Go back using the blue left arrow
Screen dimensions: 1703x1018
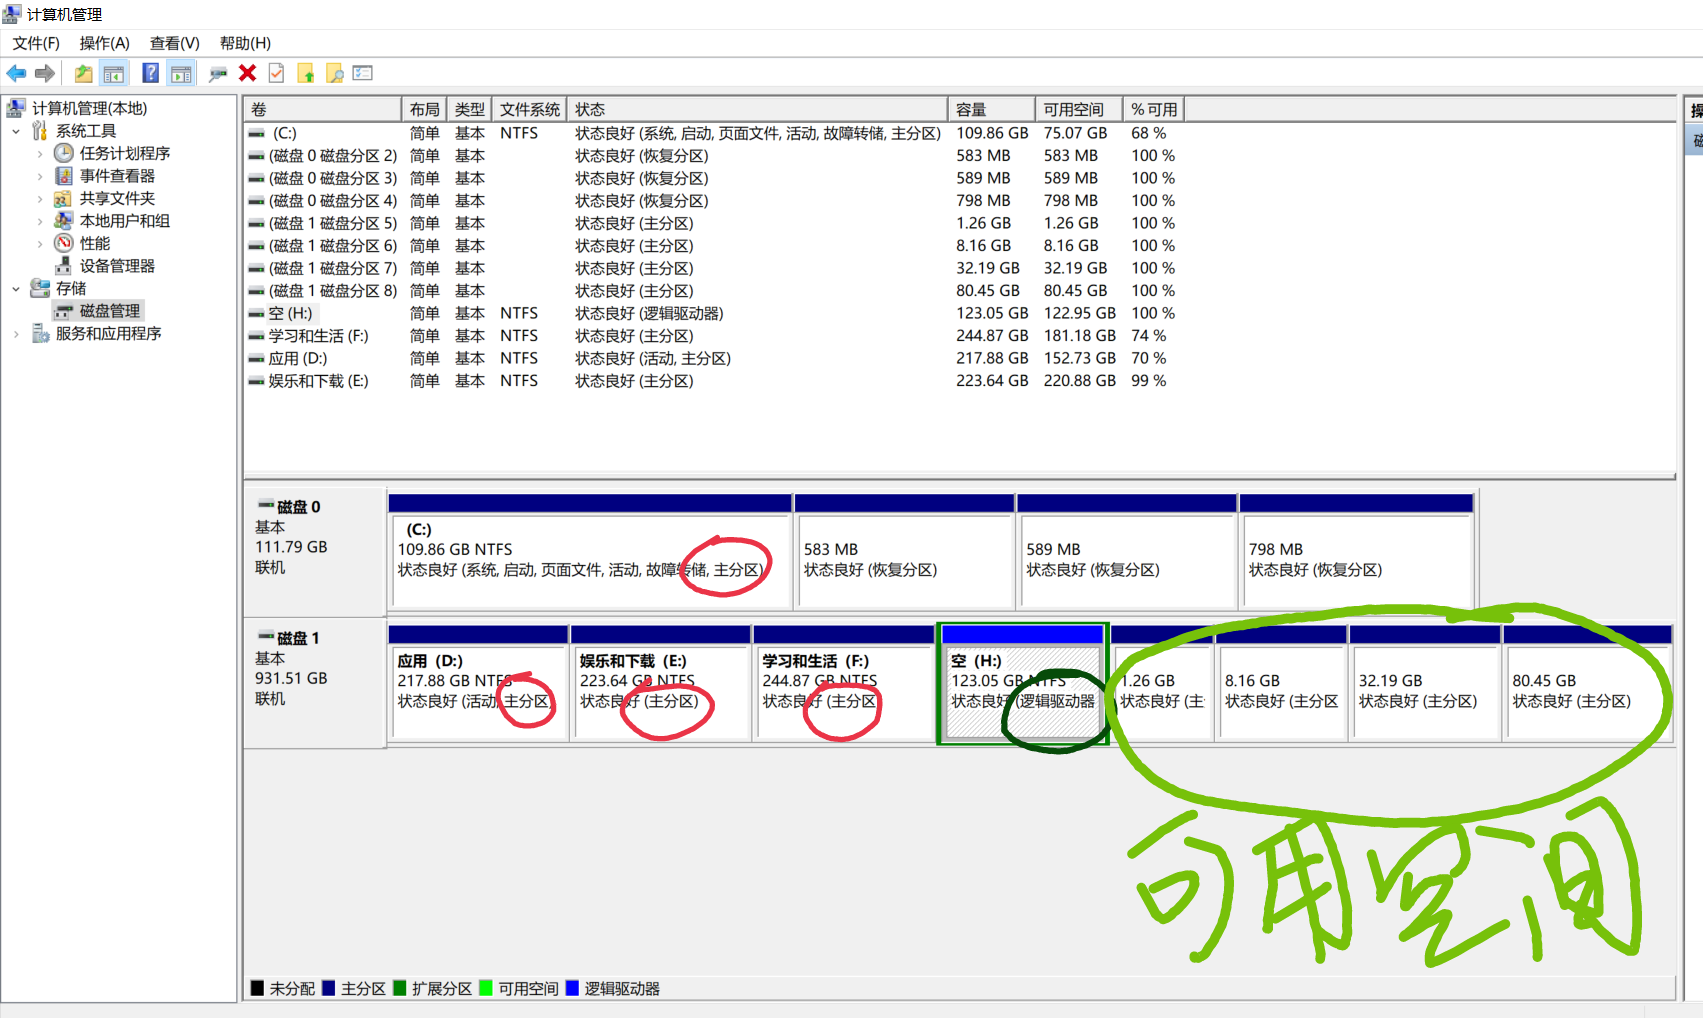tap(16, 73)
